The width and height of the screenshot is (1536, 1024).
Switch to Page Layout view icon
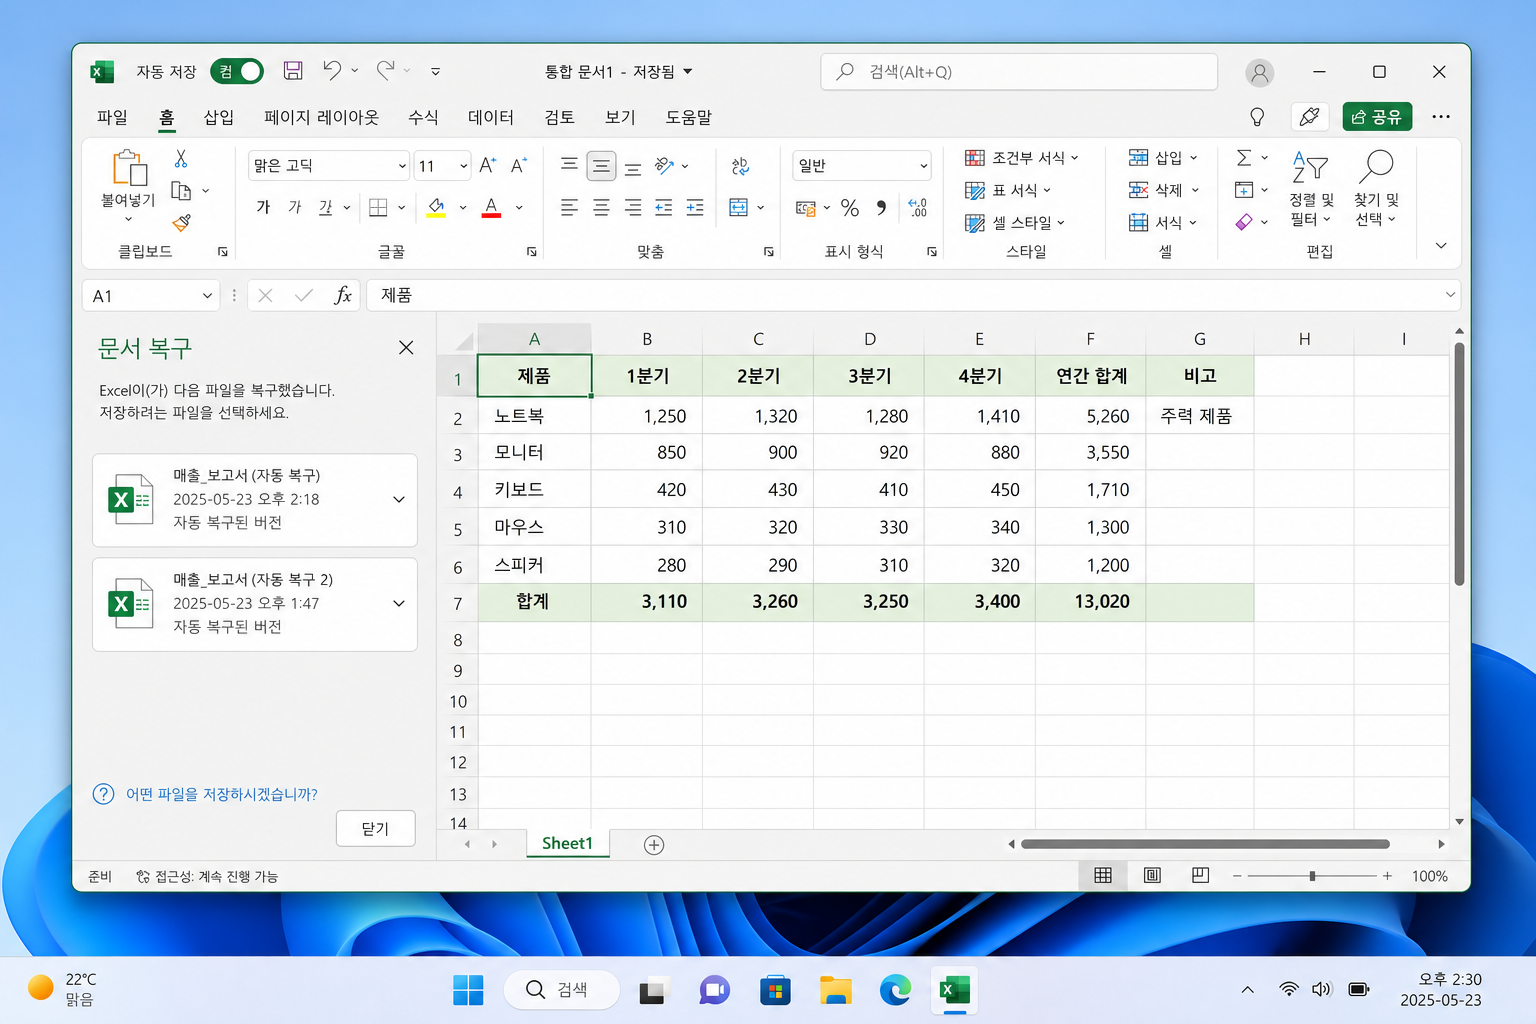point(1152,875)
